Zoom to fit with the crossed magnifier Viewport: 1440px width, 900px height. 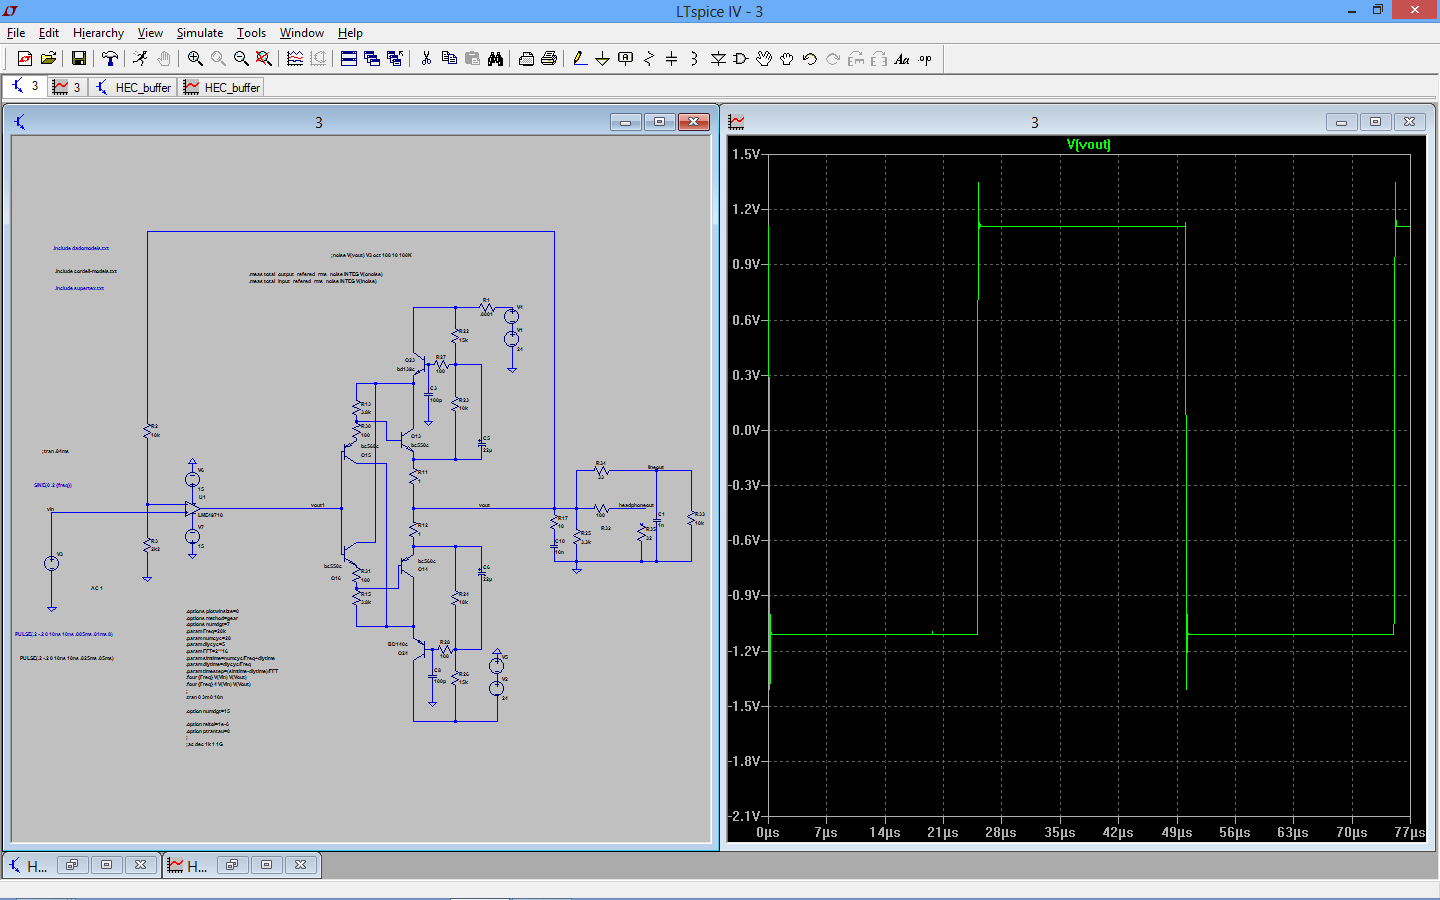(x=264, y=59)
